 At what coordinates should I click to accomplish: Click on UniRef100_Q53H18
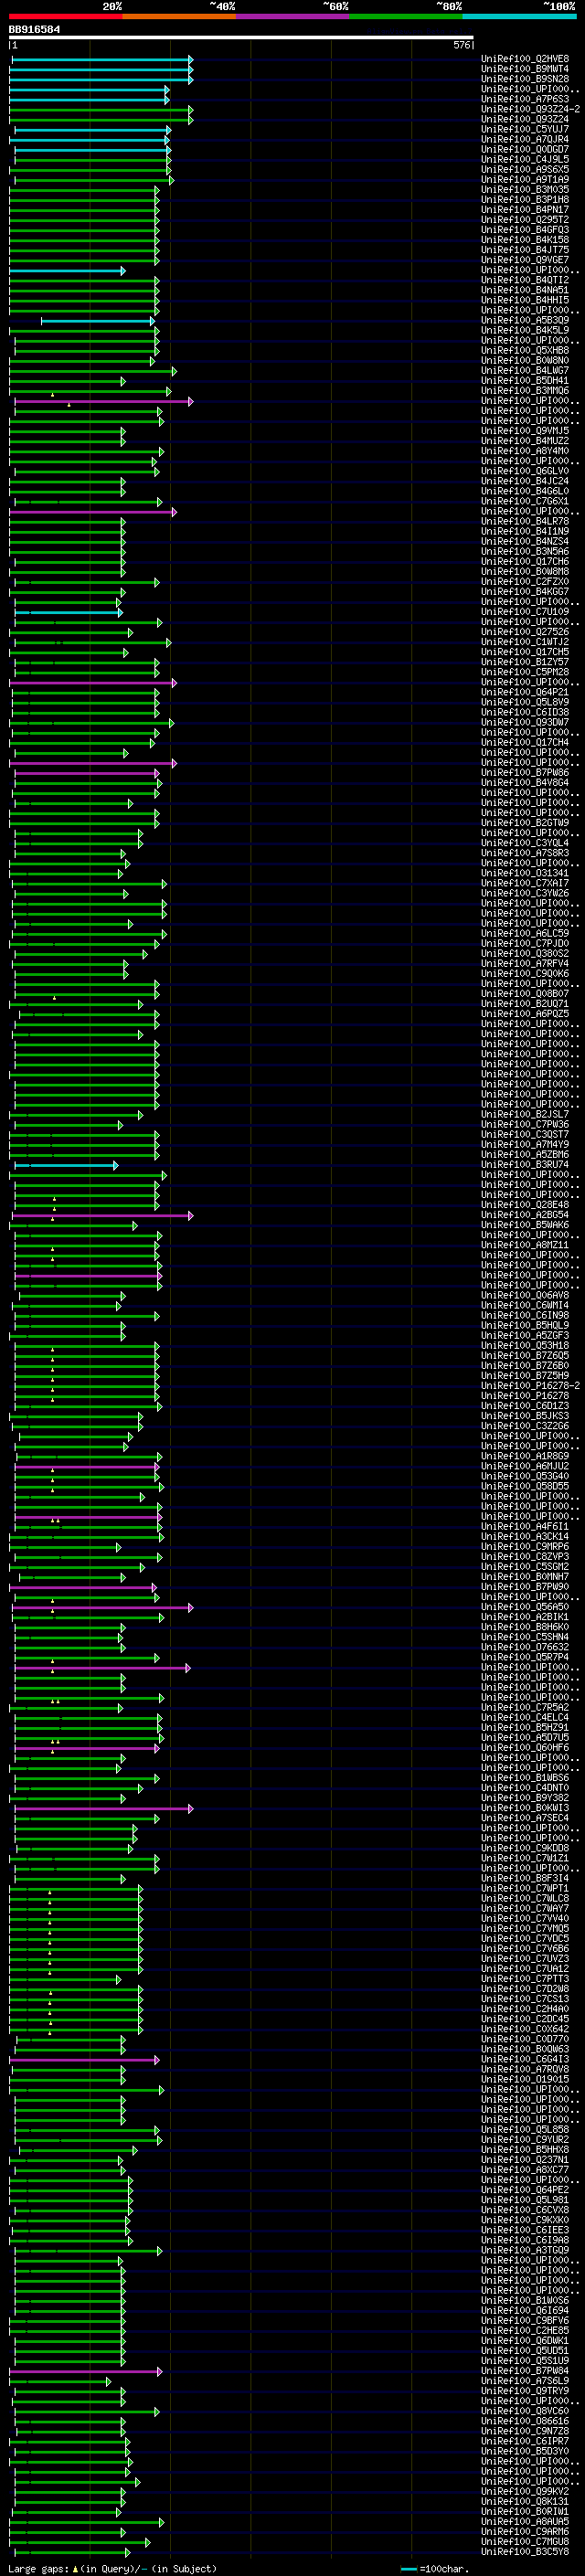[525, 1345]
